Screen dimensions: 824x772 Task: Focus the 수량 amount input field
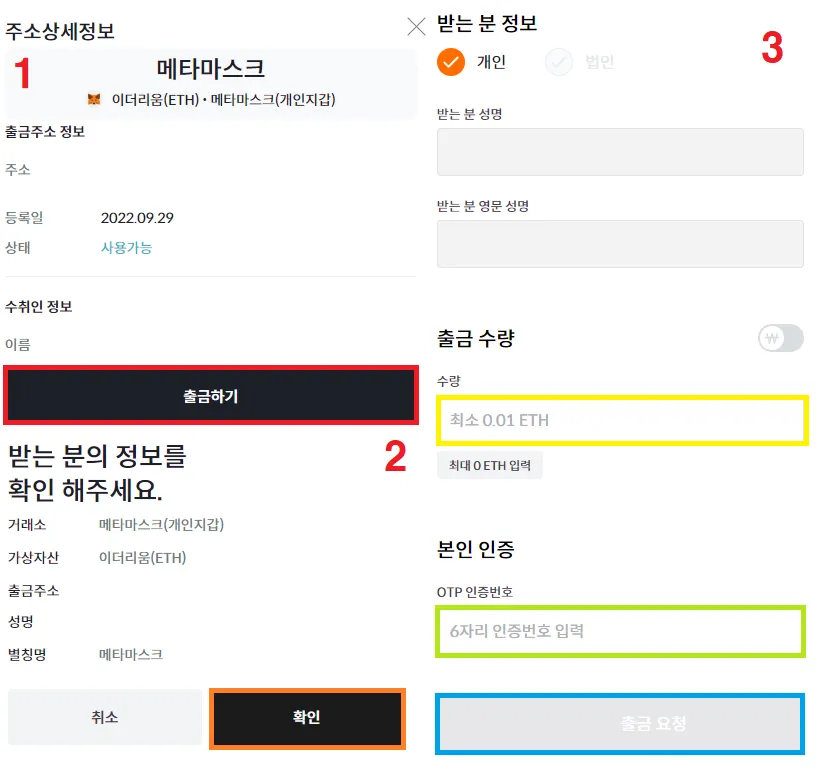(x=621, y=420)
